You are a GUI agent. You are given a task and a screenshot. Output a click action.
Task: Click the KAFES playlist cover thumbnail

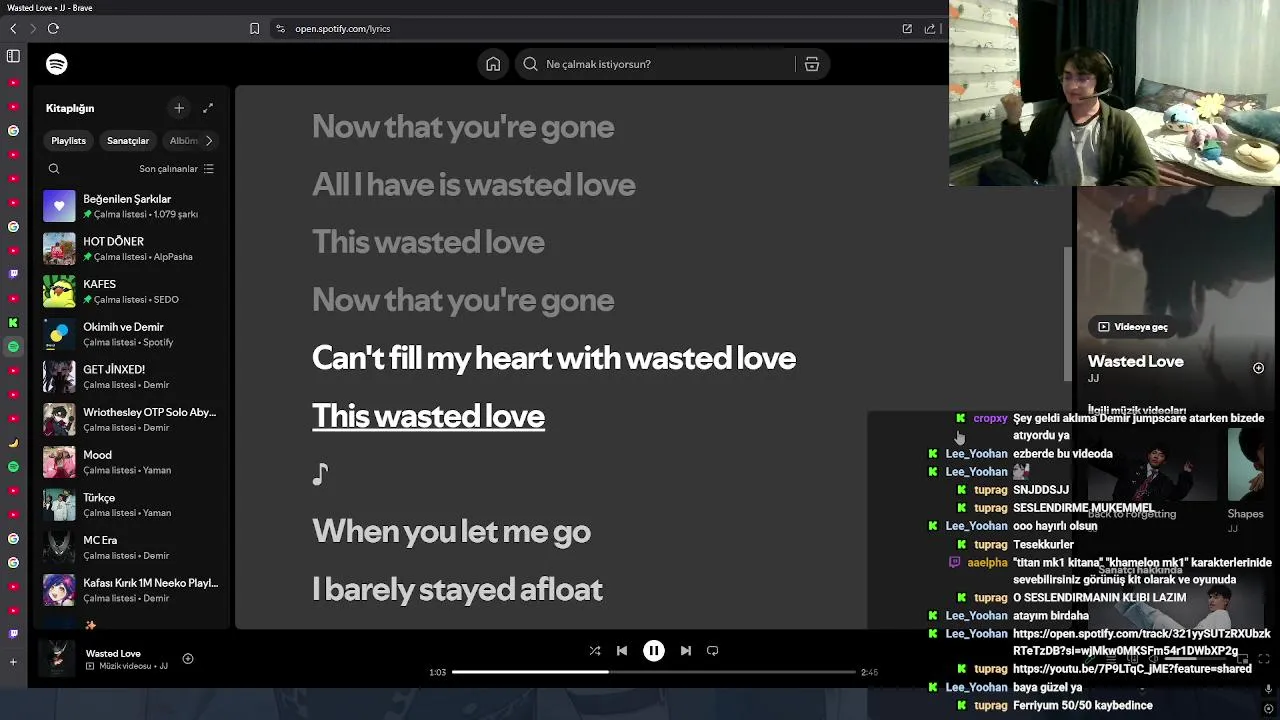pyautogui.click(x=59, y=291)
